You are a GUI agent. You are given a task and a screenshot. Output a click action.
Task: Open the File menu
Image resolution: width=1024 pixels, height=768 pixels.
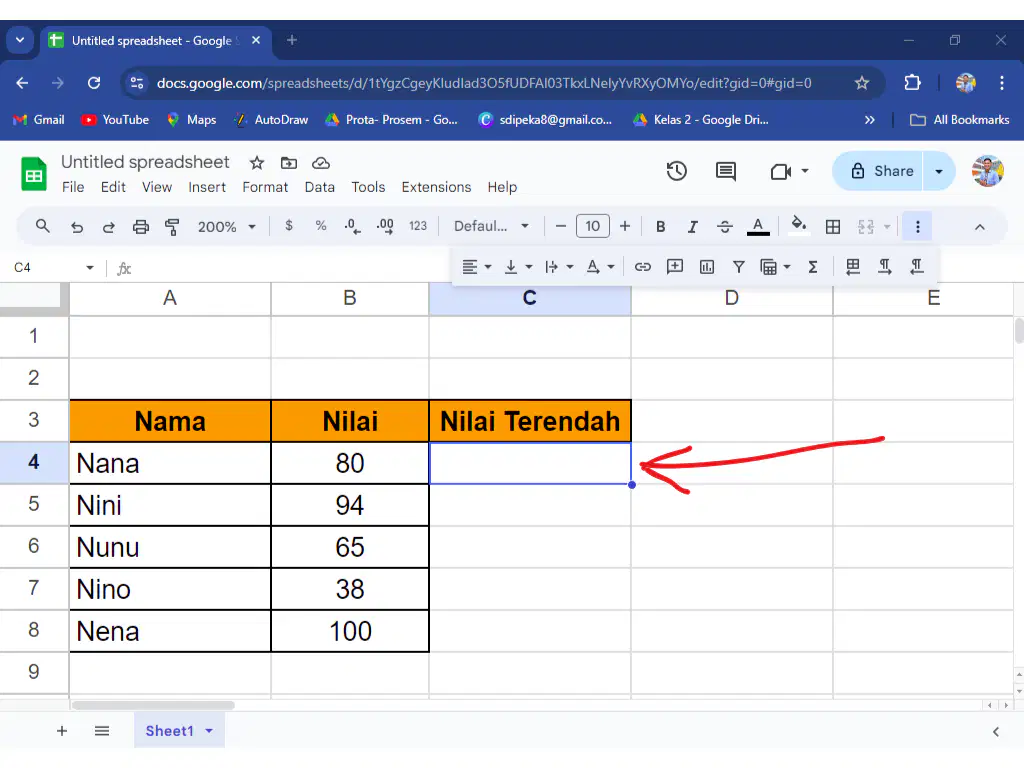[x=73, y=187]
